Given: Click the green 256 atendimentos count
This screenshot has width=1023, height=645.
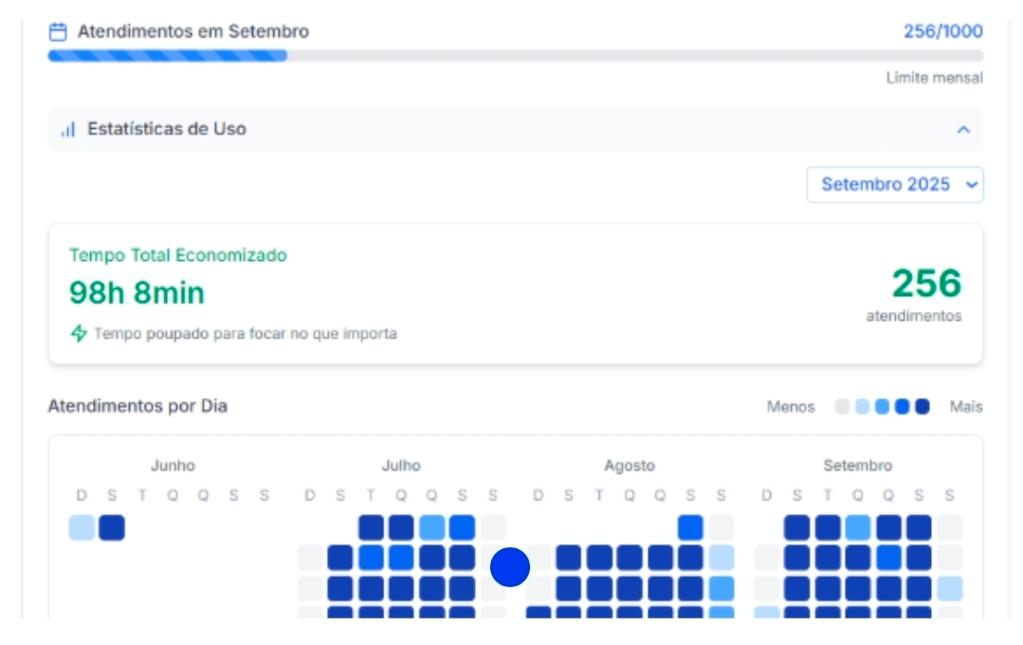Looking at the screenshot, I should point(926,284).
